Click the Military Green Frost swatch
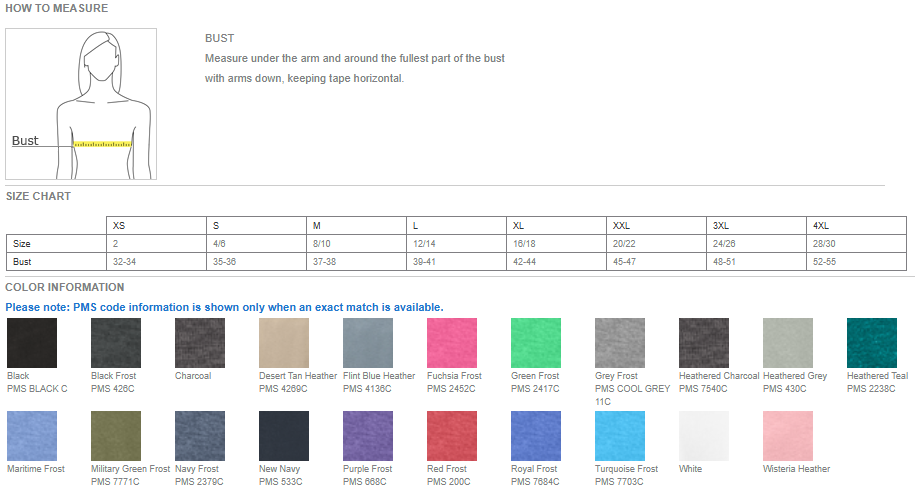 click(116, 435)
